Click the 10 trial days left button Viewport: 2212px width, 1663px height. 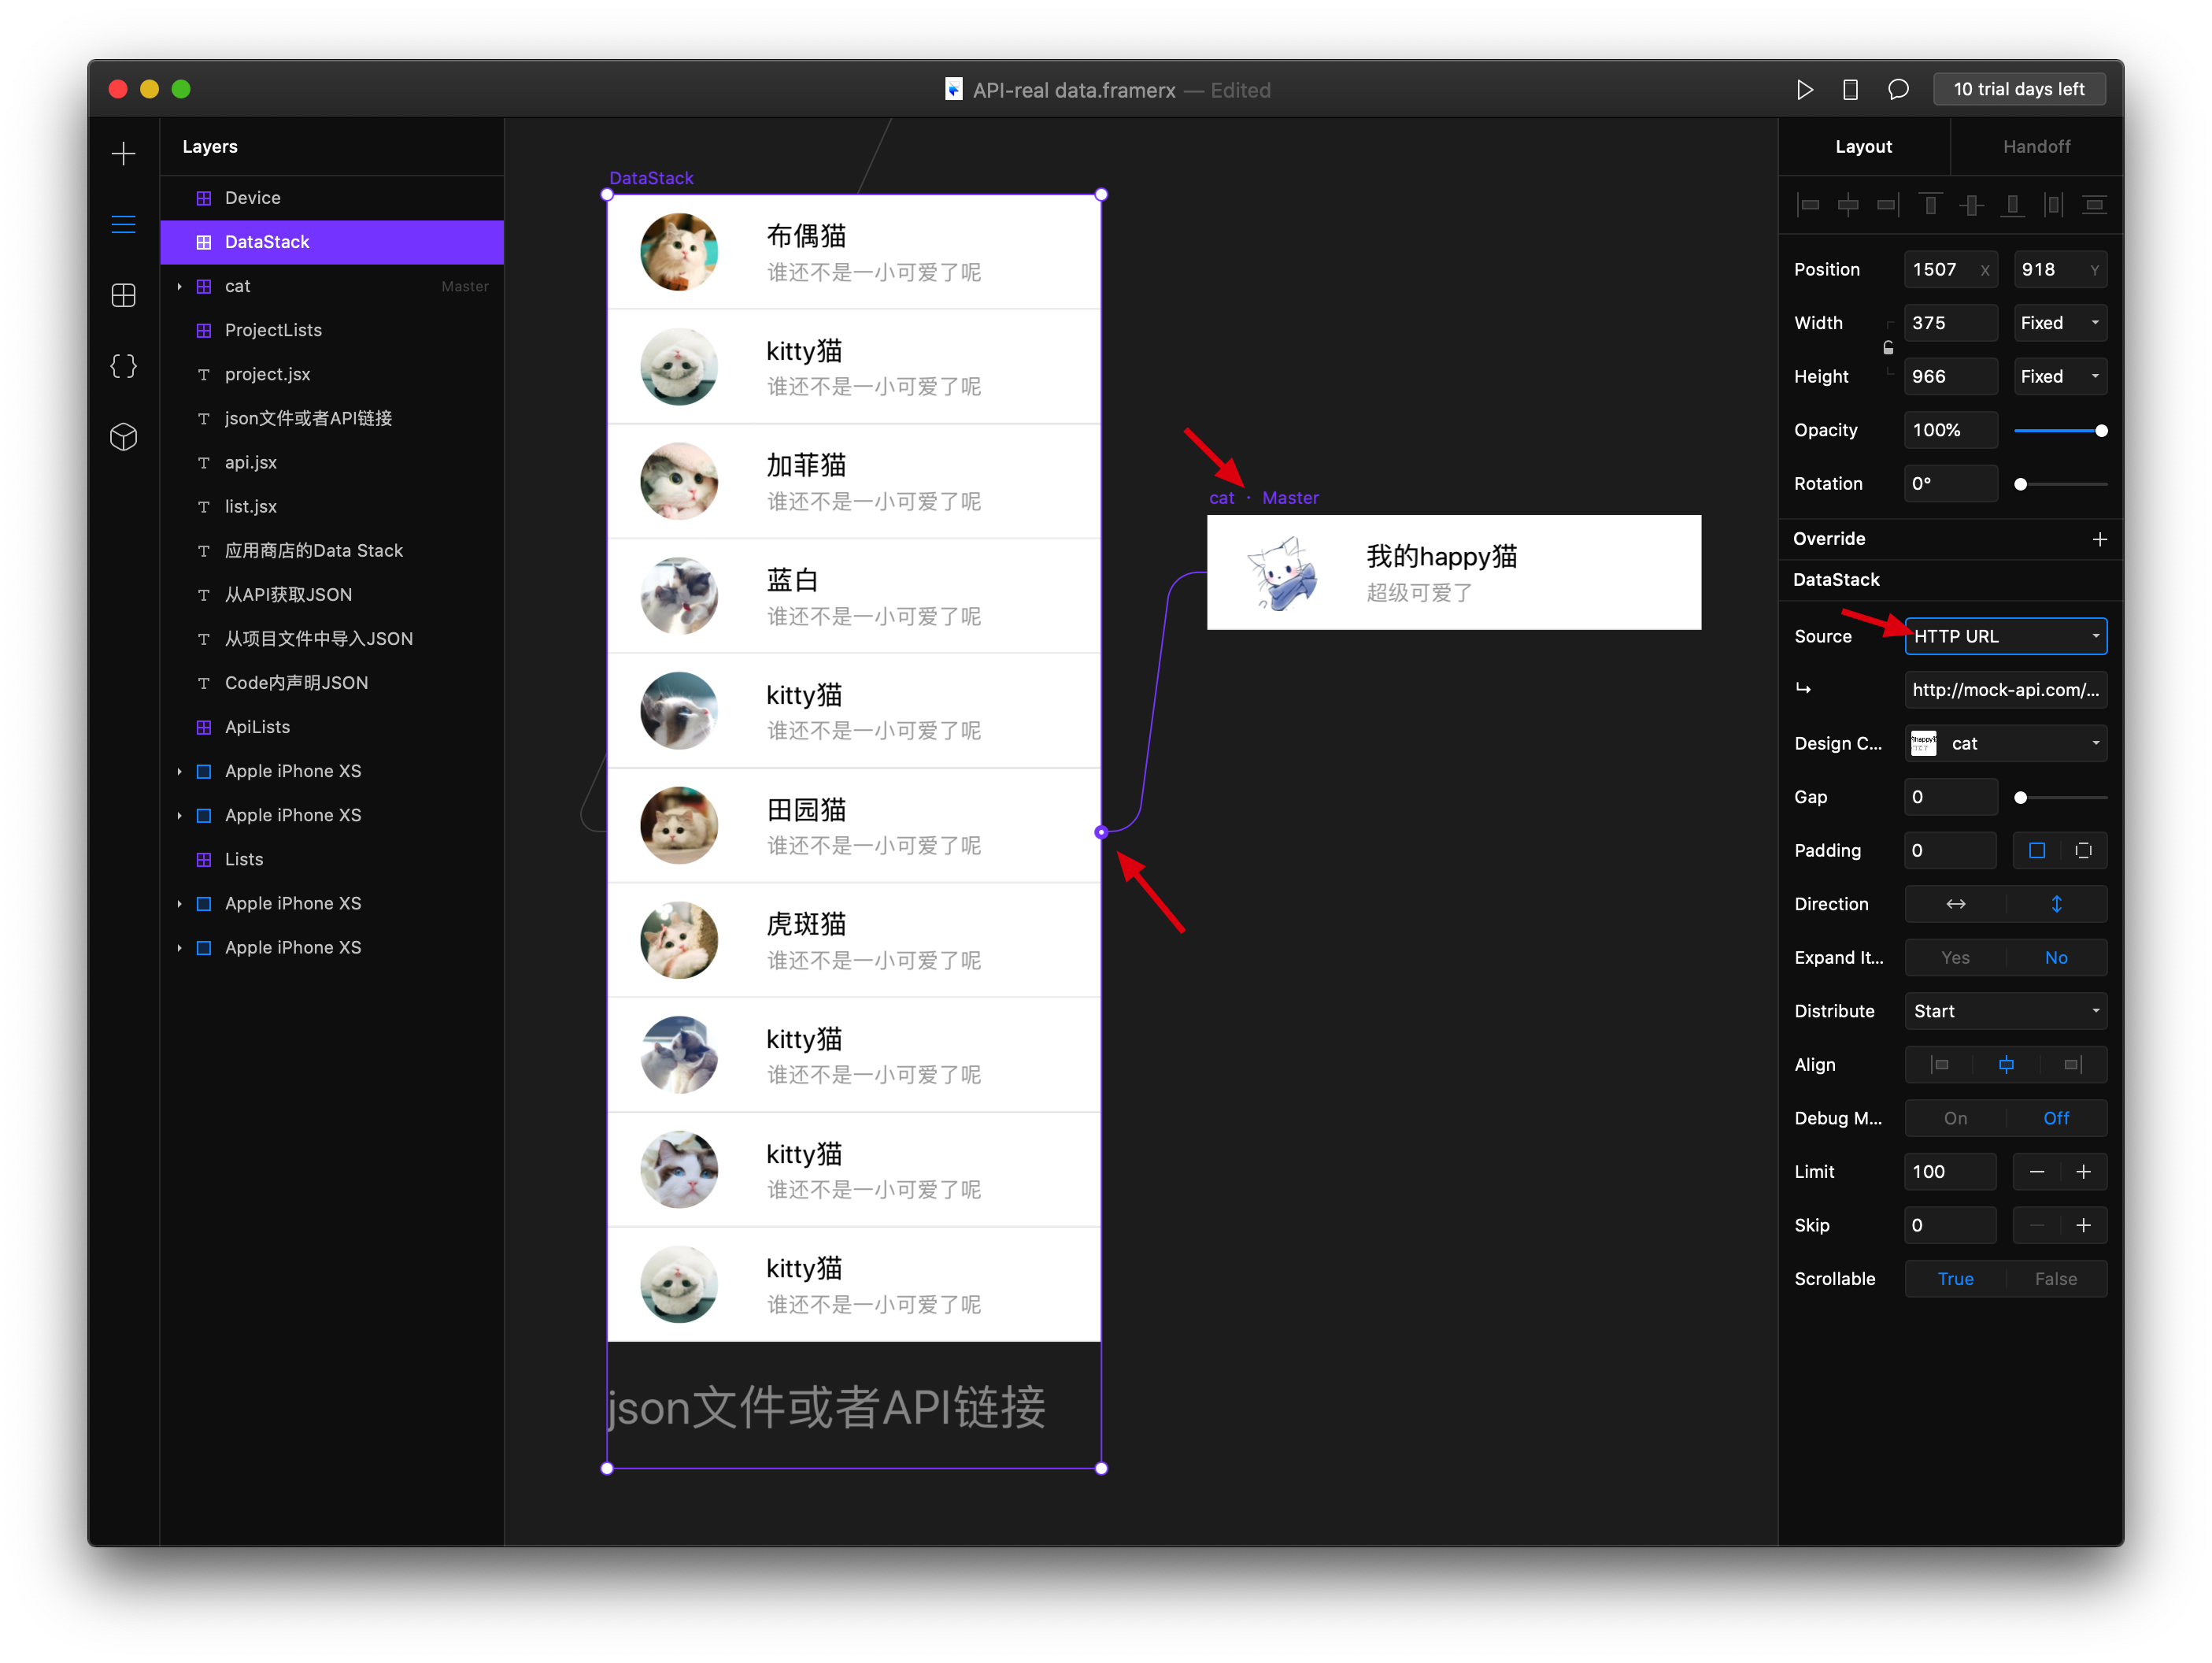point(2018,89)
